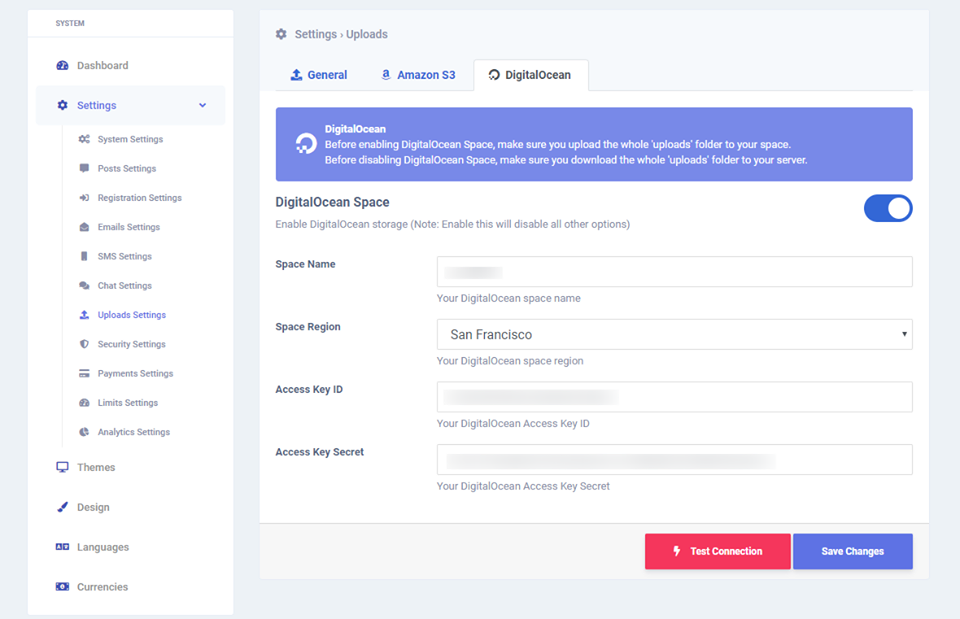Click the Settings breadcrumb text

pos(316,34)
